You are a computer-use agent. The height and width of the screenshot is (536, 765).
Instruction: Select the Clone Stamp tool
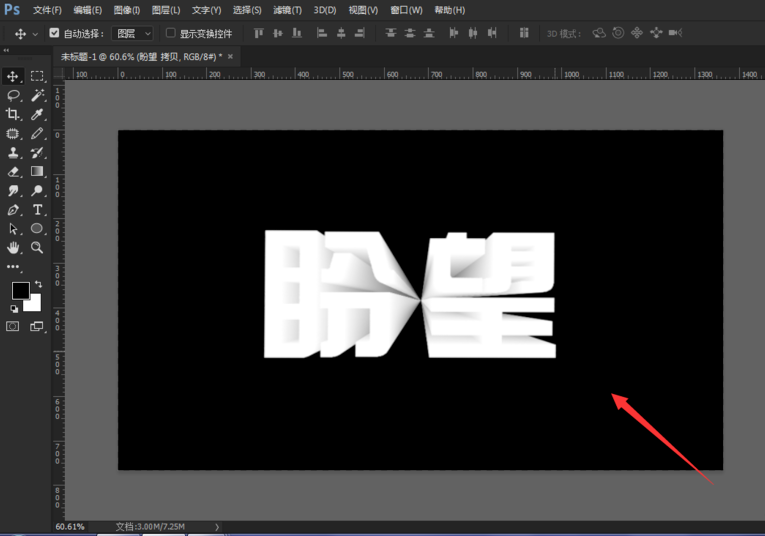tap(14, 153)
